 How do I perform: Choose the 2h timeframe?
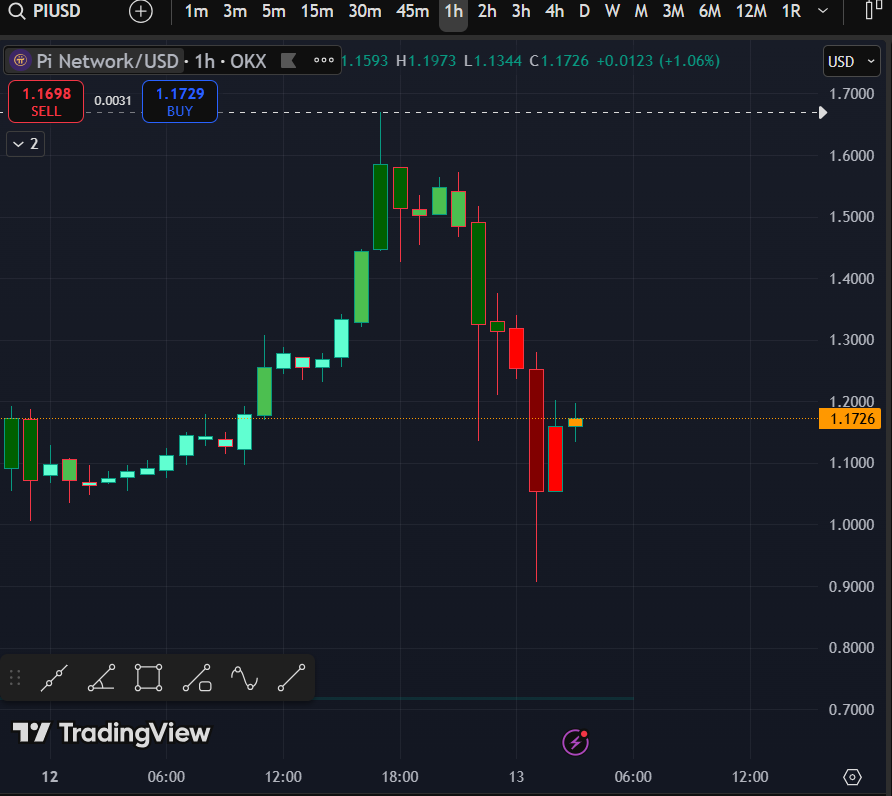pyautogui.click(x=487, y=11)
